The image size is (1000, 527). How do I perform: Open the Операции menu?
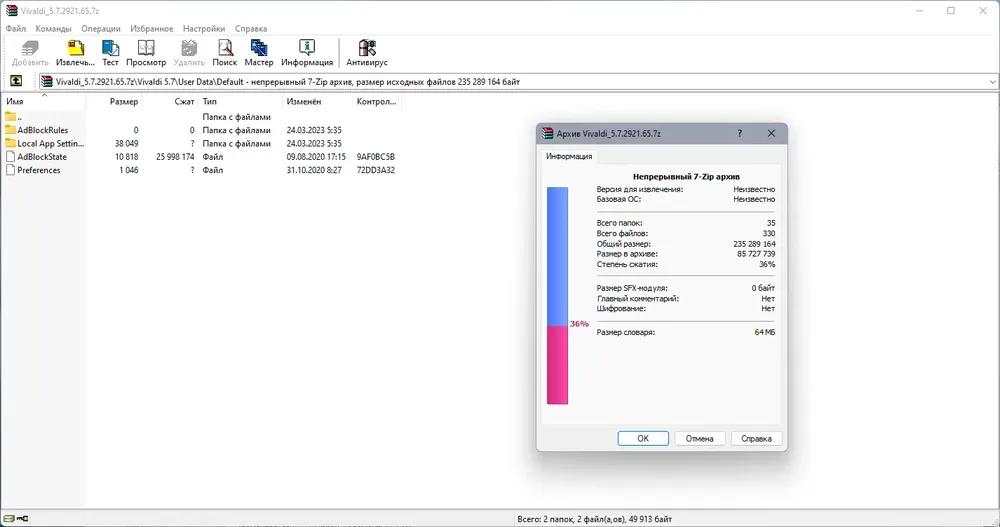click(x=101, y=29)
